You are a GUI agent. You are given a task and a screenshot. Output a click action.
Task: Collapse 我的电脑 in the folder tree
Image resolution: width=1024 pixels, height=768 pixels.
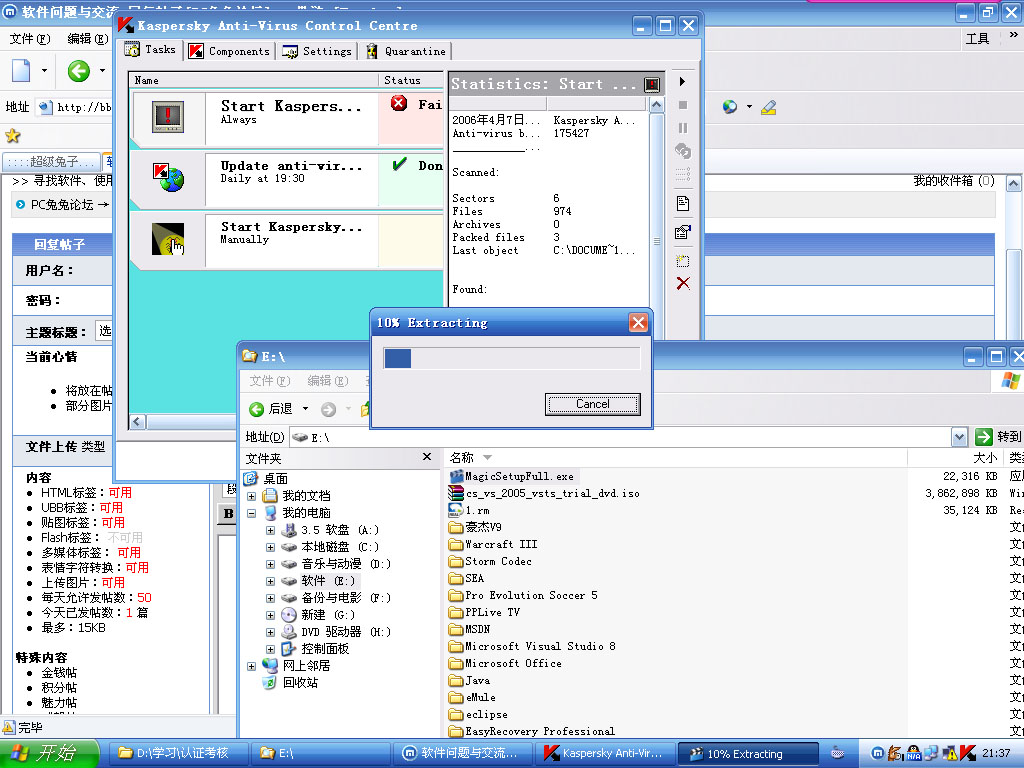point(251,513)
